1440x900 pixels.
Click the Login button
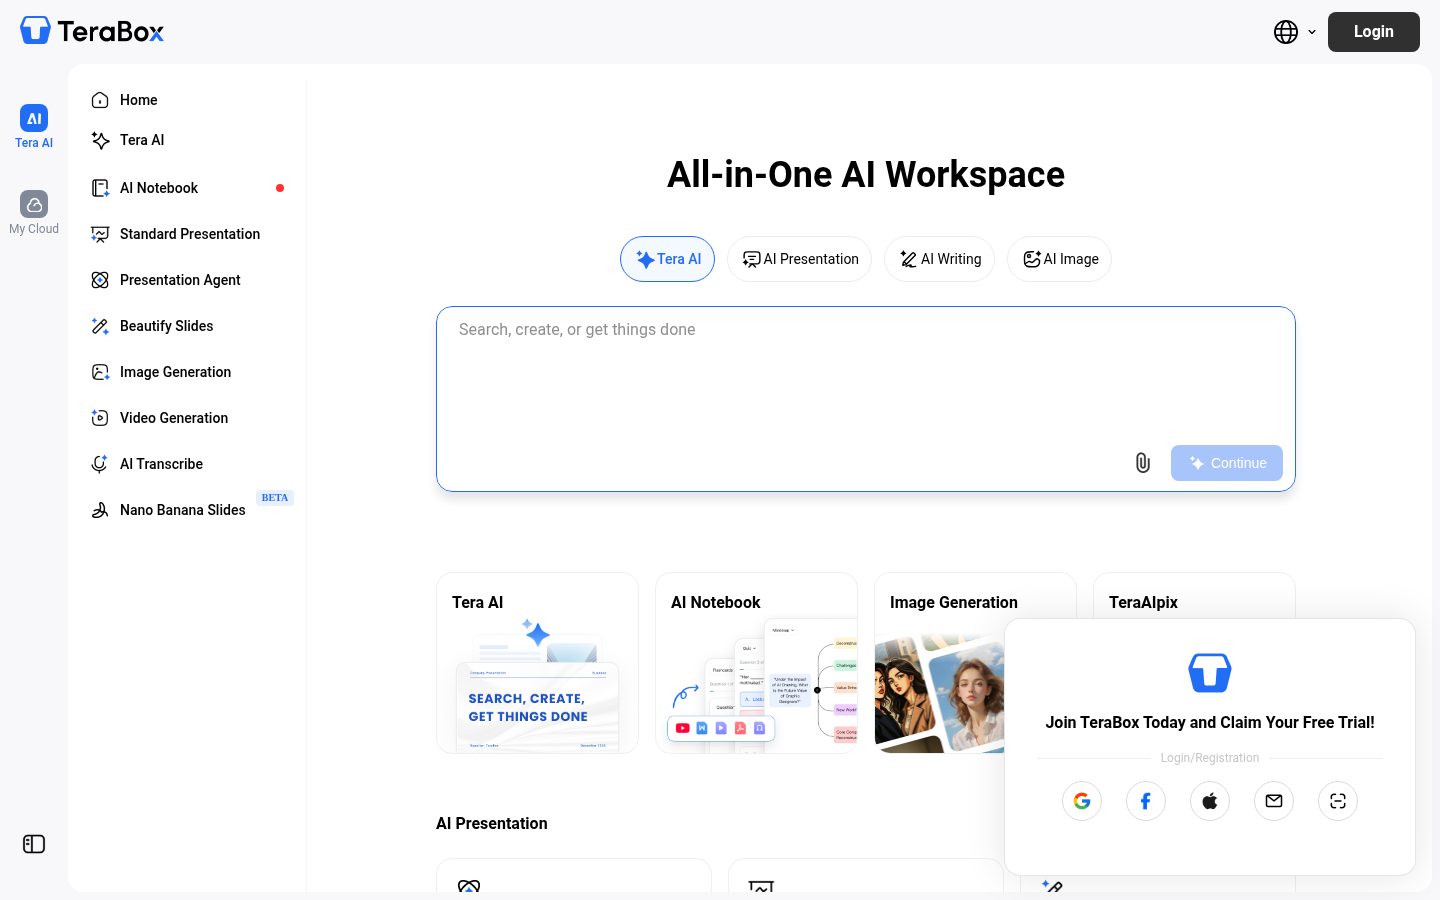click(x=1373, y=32)
